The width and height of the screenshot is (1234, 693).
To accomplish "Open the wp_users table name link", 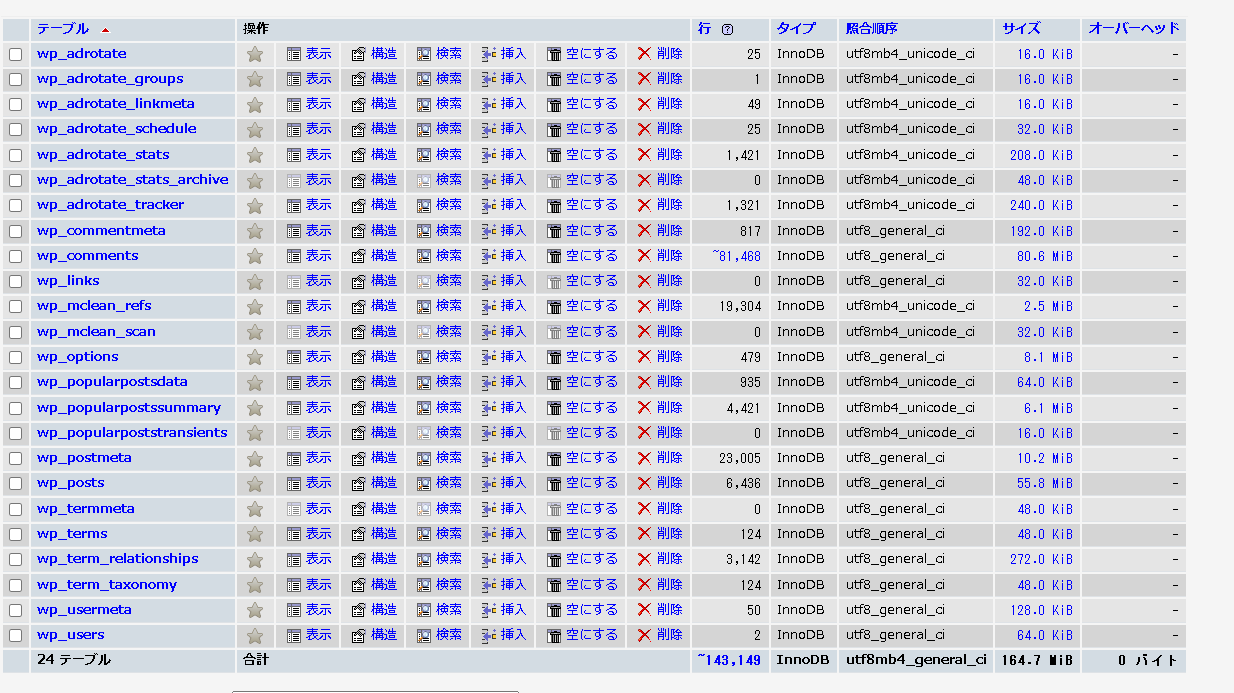I will [x=71, y=635].
